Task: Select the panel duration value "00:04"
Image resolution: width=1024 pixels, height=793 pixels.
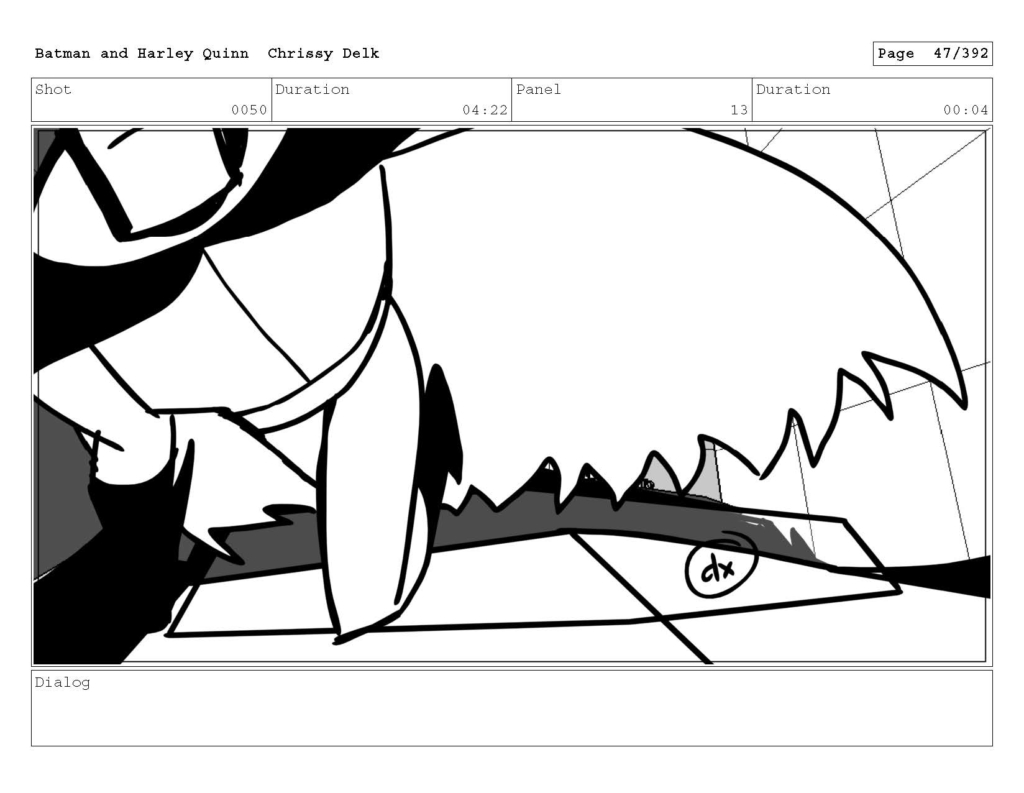Action: pyautogui.click(x=966, y=110)
